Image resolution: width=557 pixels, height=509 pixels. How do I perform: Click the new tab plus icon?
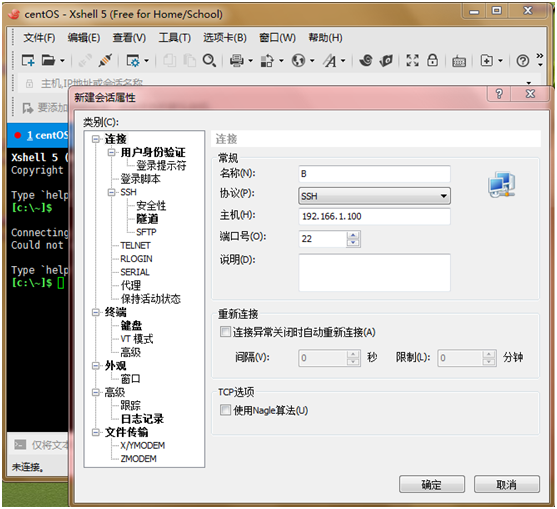pyautogui.click(x=487, y=61)
